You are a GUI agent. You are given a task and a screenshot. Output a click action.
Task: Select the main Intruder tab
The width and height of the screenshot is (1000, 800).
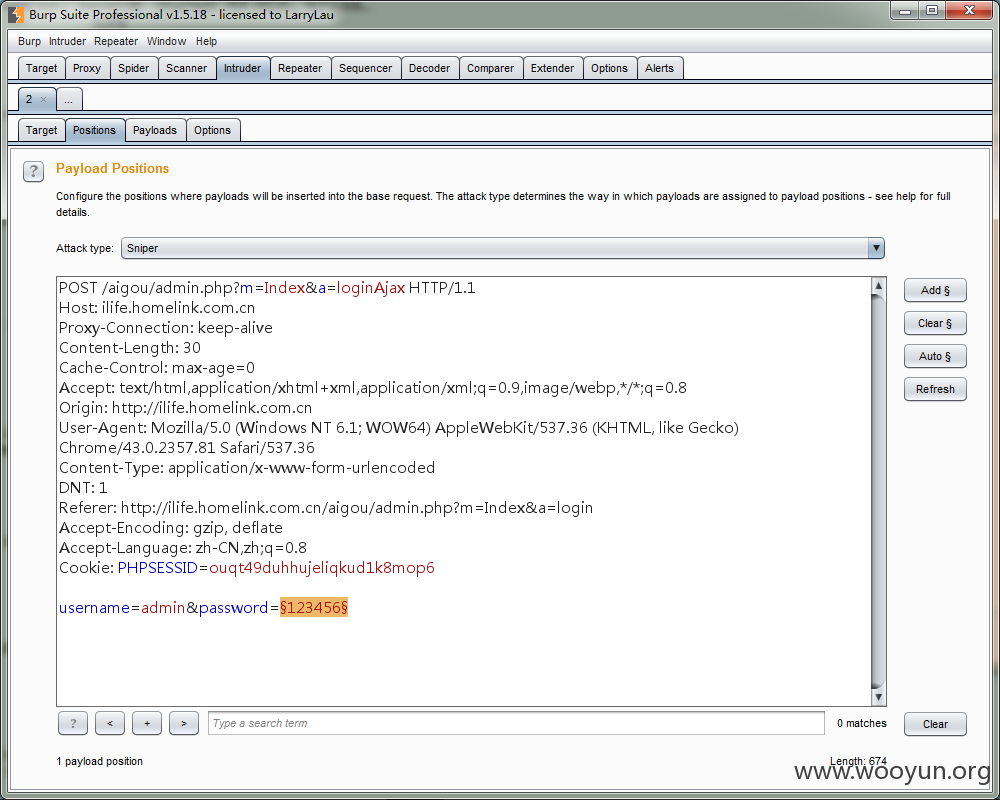click(x=242, y=68)
